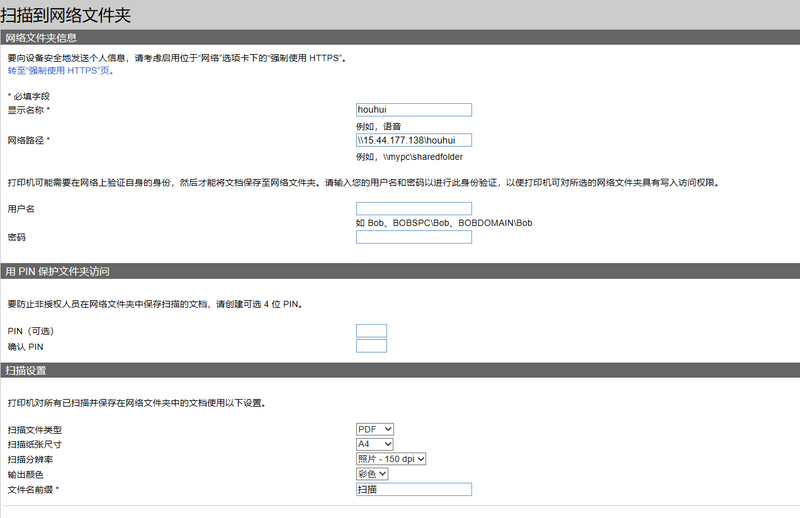The width and height of the screenshot is (800, 518).
Task: Click the 网络文件夹信息 section header
Action: (42, 38)
